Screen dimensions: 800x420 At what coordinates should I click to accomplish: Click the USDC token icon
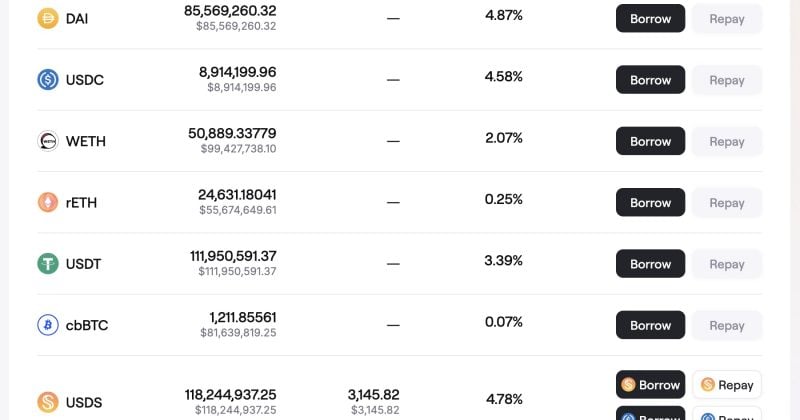point(48,80)
